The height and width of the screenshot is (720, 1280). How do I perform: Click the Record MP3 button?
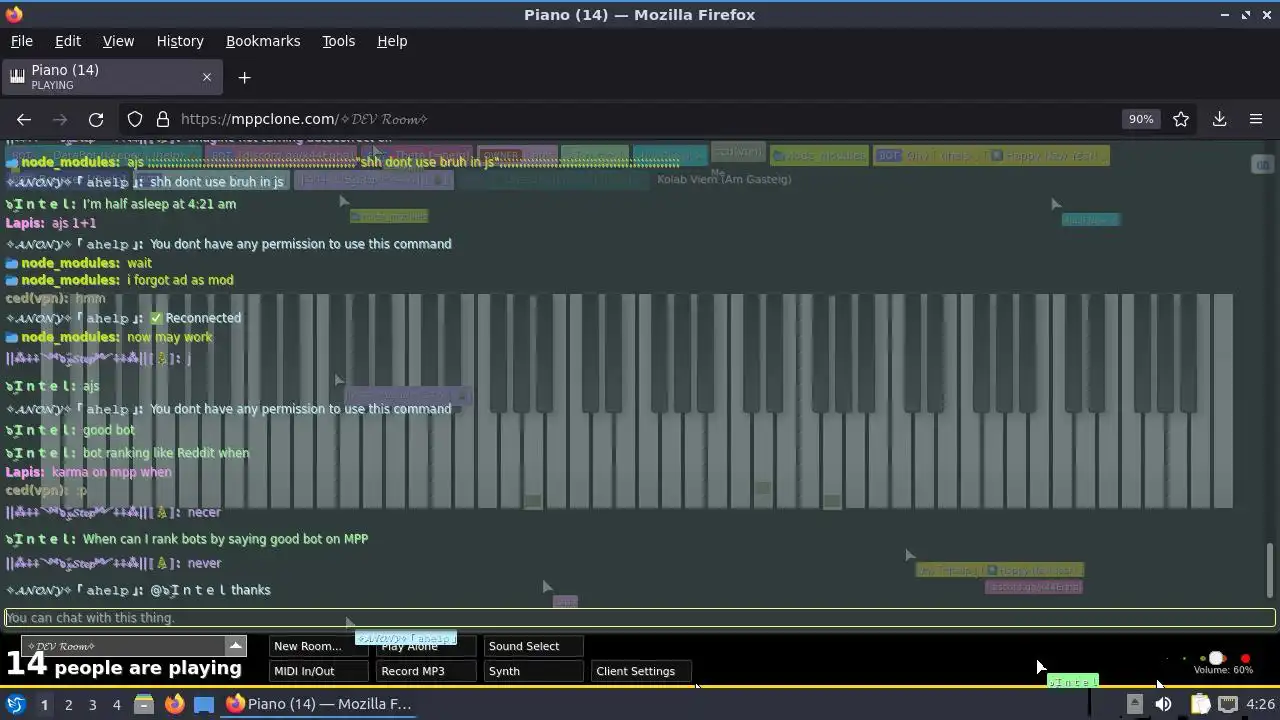(x=426, y=671)
